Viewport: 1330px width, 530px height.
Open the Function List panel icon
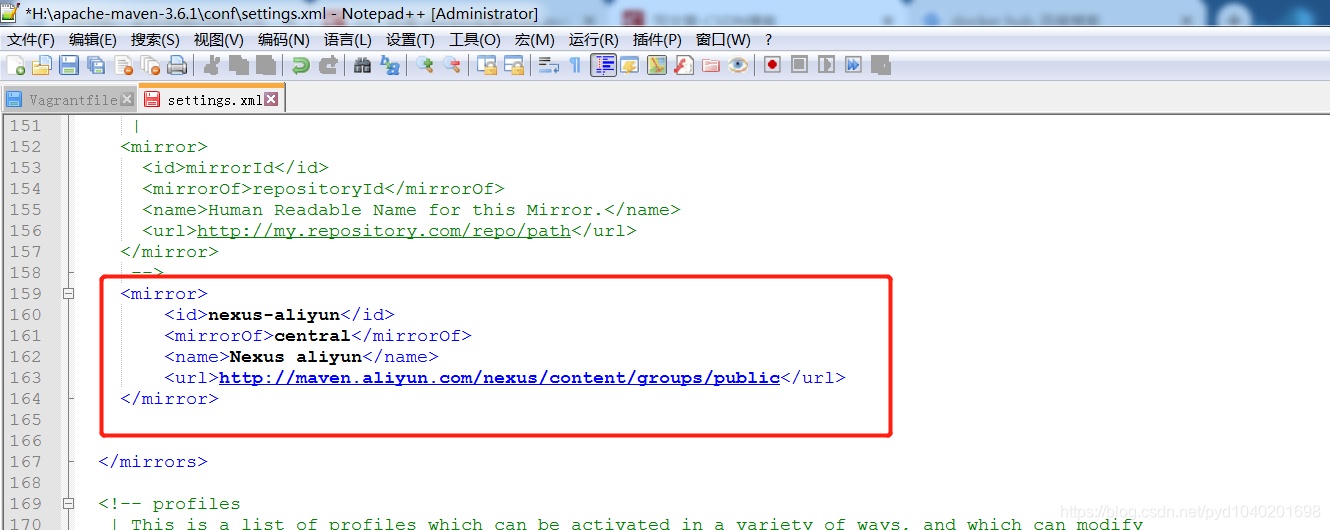pos(684,65)
